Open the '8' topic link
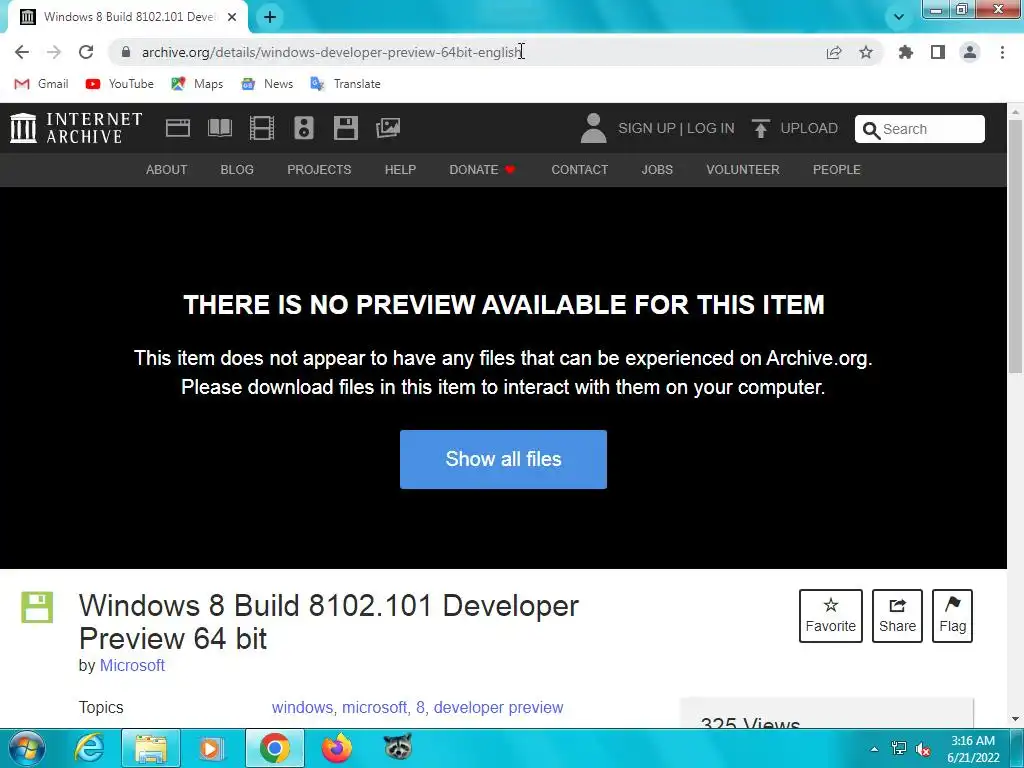 [x=421, y=707]
